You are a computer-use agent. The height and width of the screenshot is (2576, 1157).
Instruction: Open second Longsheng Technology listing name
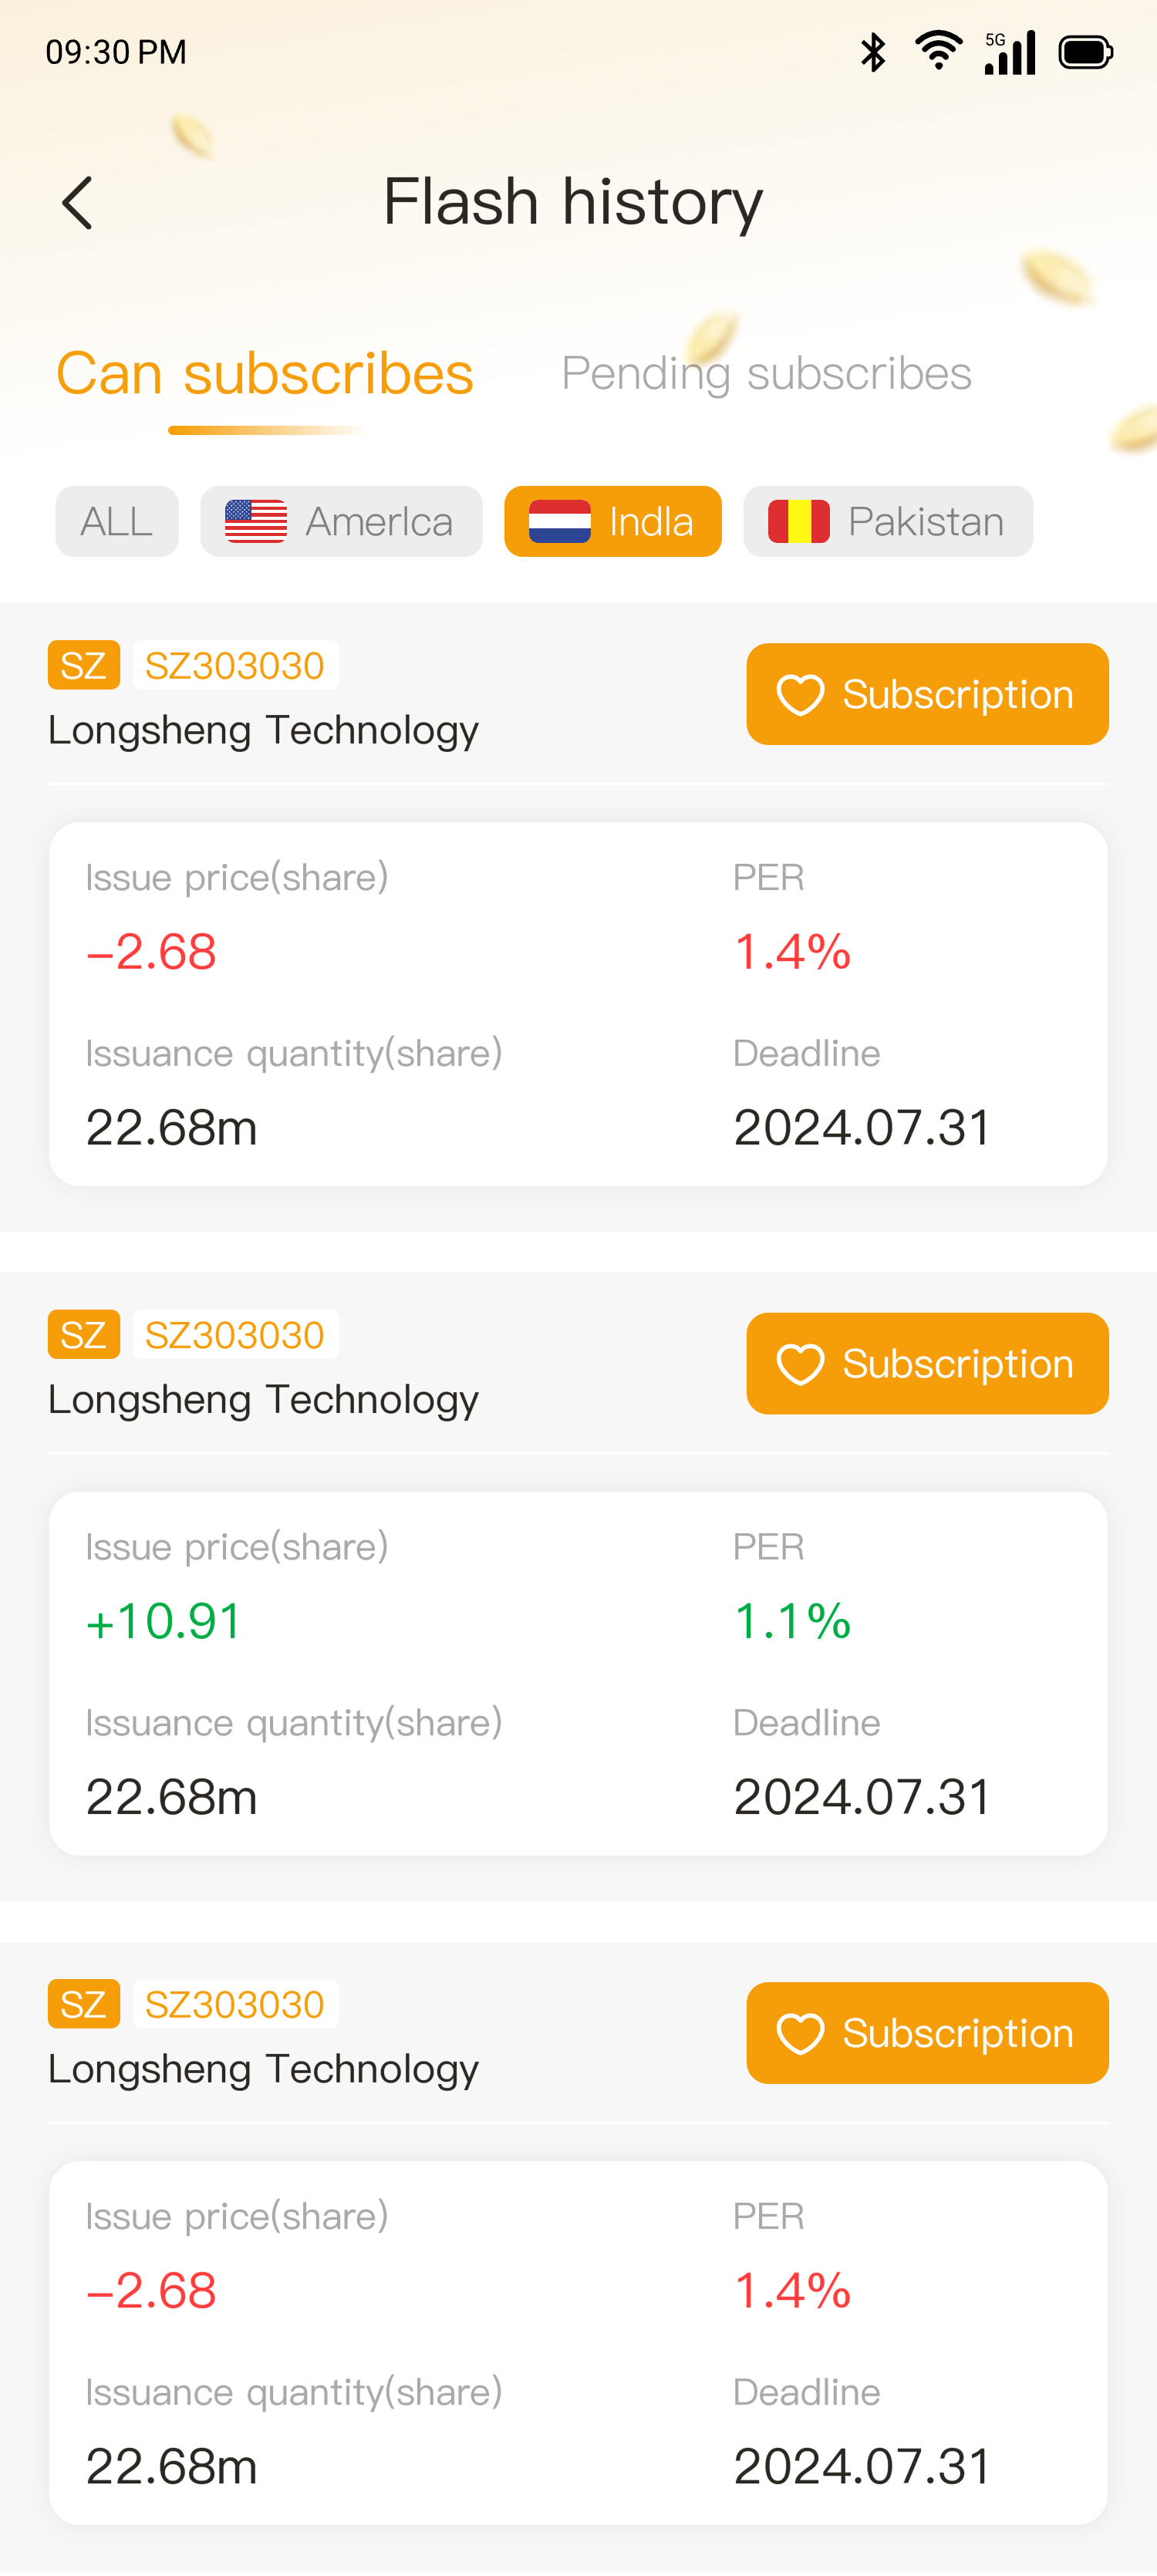click(263, 1400)
